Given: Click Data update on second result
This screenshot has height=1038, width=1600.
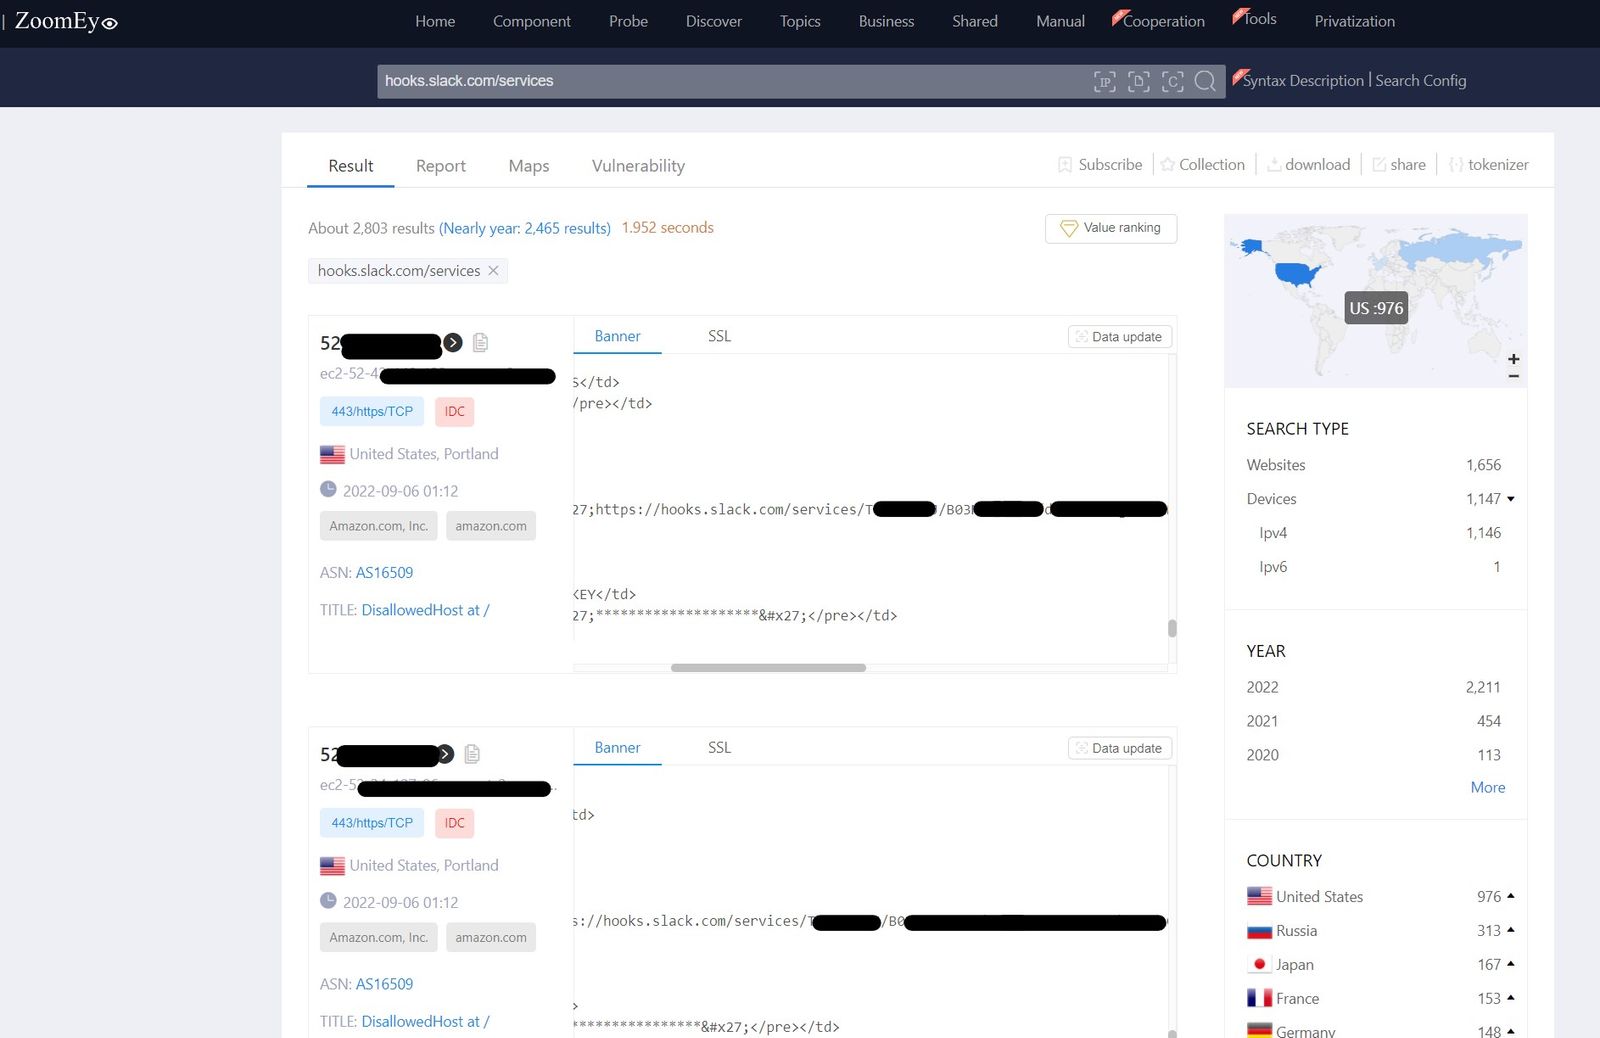Looking at the screenshot, I should [1120, 748].
